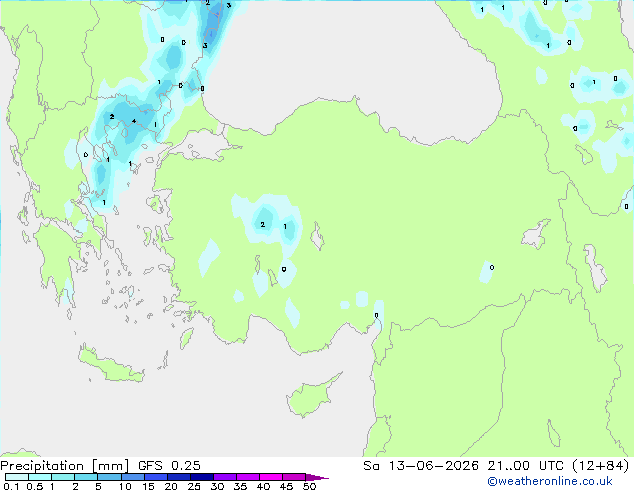Viewport: 634px width, 490px height.
Task: Click the 20–25 mm legend swatch
Action: pyautogui.click(x=179, y=477)
